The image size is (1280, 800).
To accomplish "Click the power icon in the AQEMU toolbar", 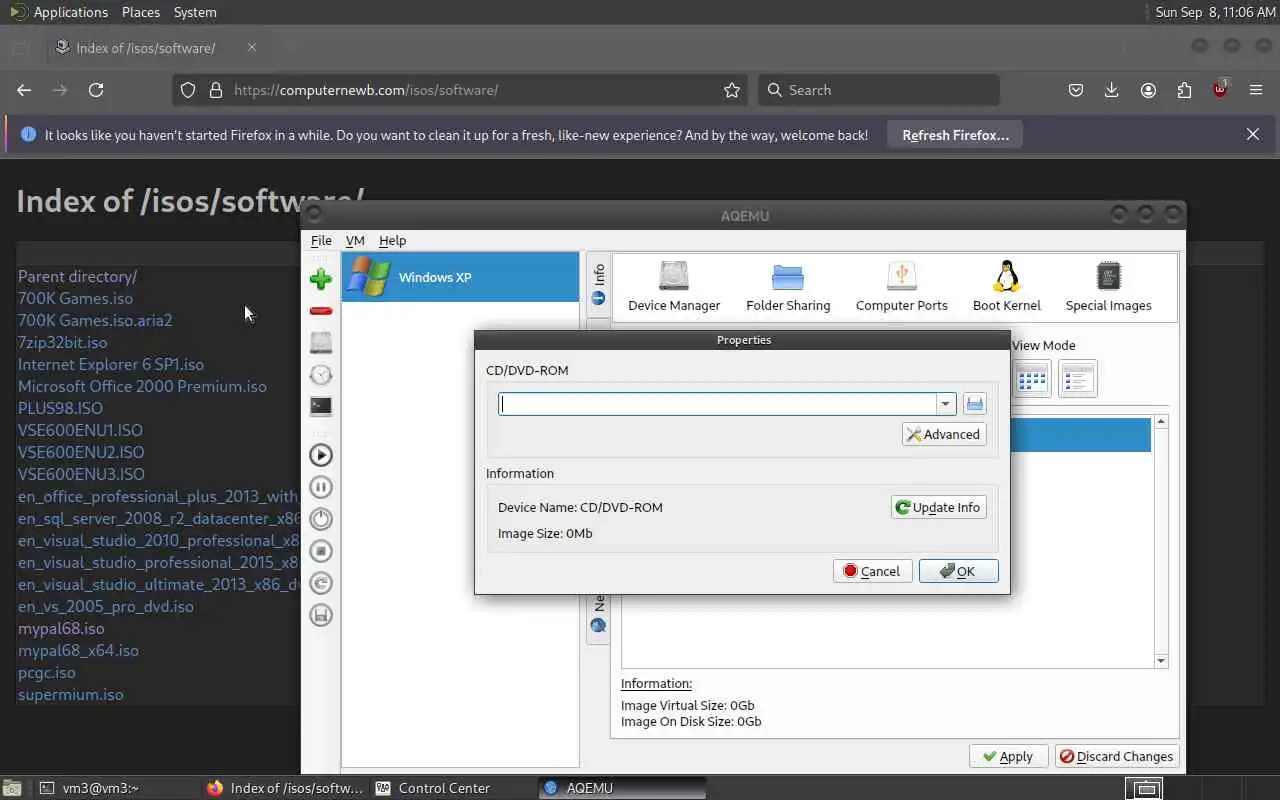I will click(321, 519).
